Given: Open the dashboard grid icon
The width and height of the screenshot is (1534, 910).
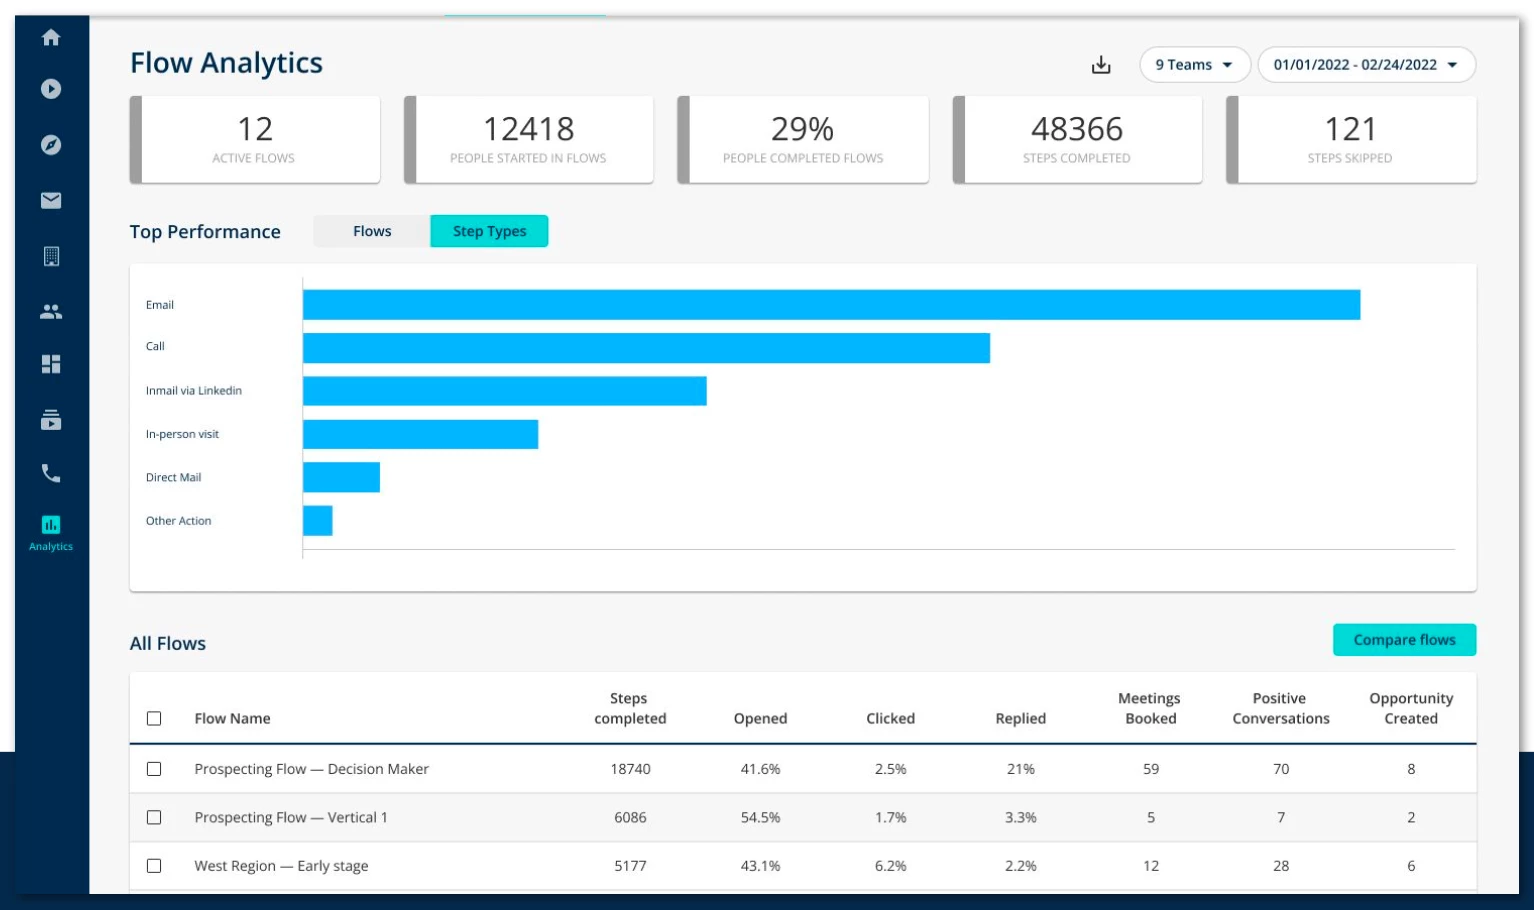Looking at the screenshot, I should [51, 364].
